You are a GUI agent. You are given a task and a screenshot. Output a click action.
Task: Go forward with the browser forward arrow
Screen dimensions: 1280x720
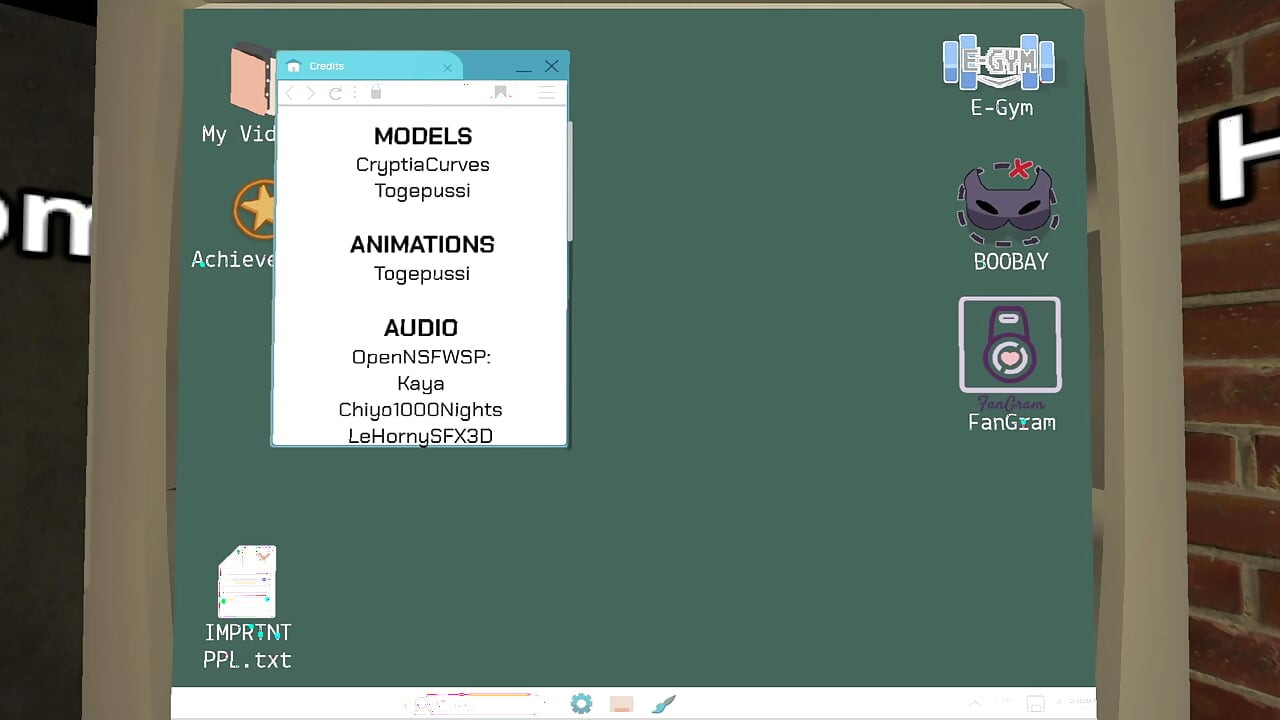pyautogui.click(x=311, y=93)
